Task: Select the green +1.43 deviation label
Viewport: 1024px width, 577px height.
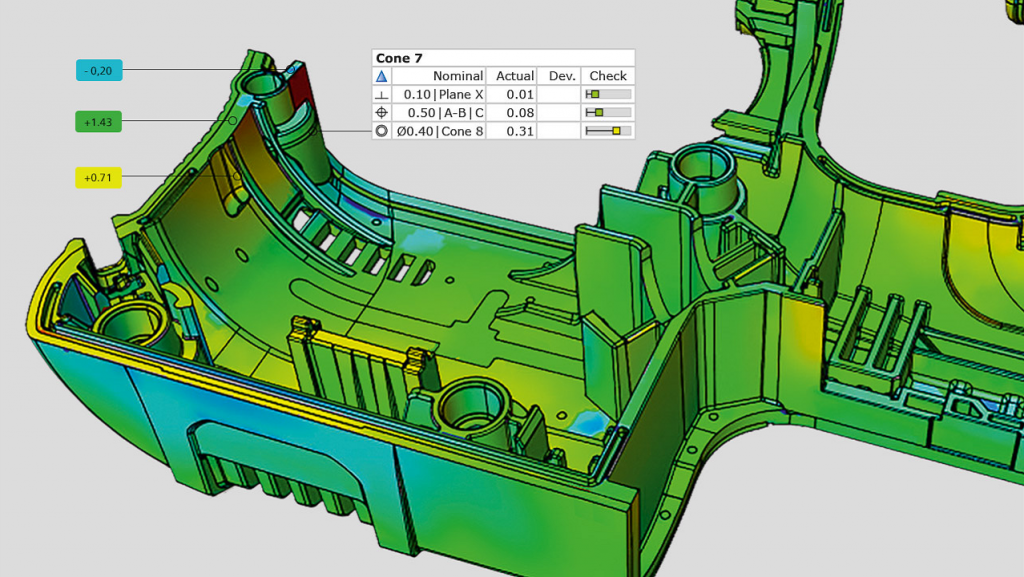Action: pos(98,121)
